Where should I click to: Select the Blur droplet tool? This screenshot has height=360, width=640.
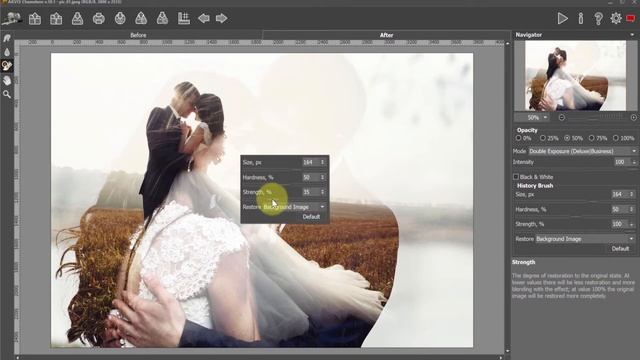pos(7,52)
